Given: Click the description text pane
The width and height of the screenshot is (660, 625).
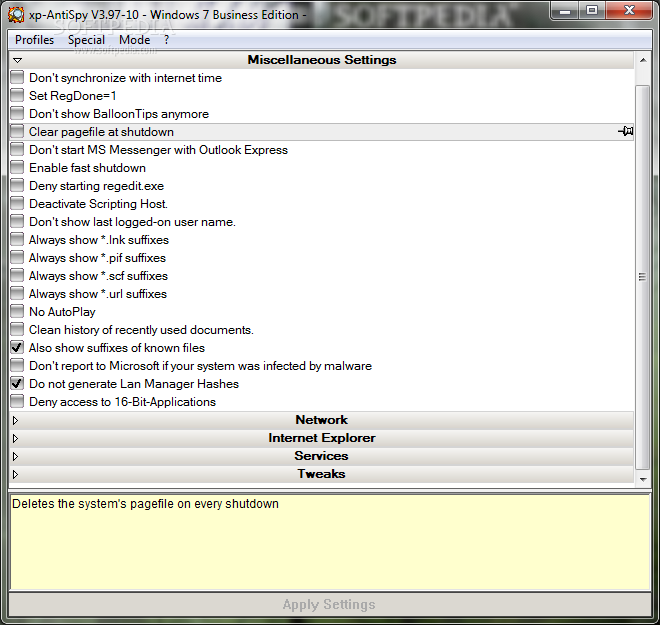Looking at the screenshot, I should point(330,542).
